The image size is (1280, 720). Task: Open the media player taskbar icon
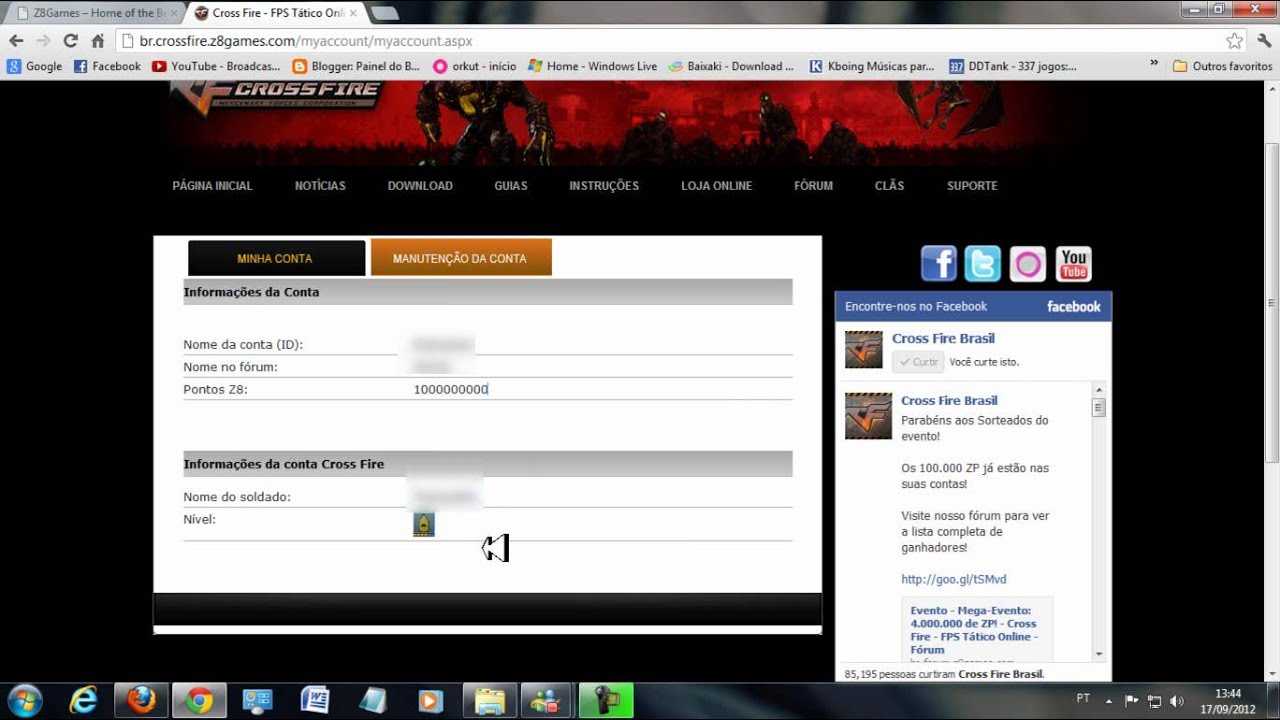point(431,700)
